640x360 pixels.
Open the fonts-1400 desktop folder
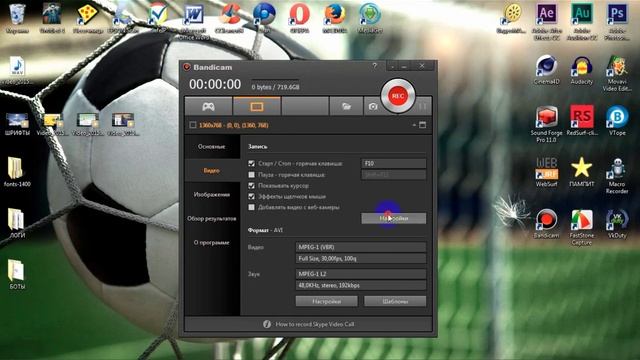coord(17,172)
